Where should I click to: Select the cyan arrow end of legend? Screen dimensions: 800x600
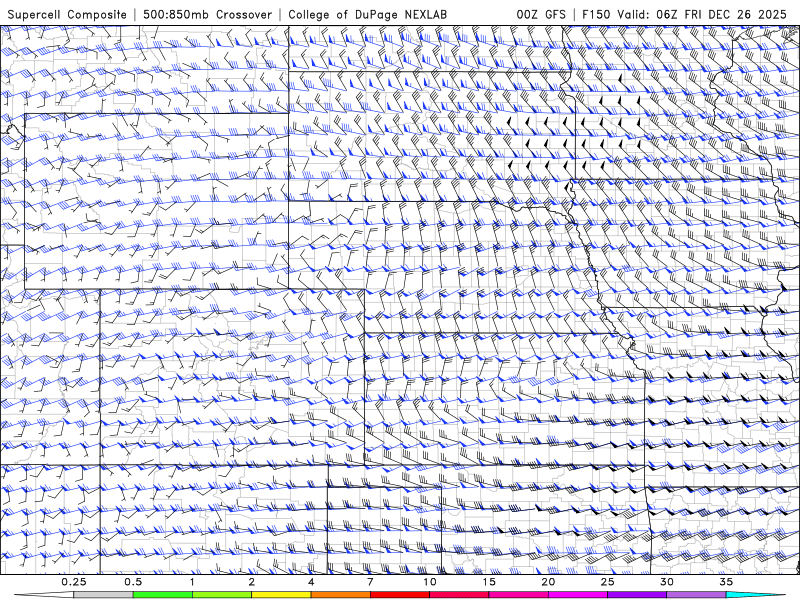click(755, 595)
